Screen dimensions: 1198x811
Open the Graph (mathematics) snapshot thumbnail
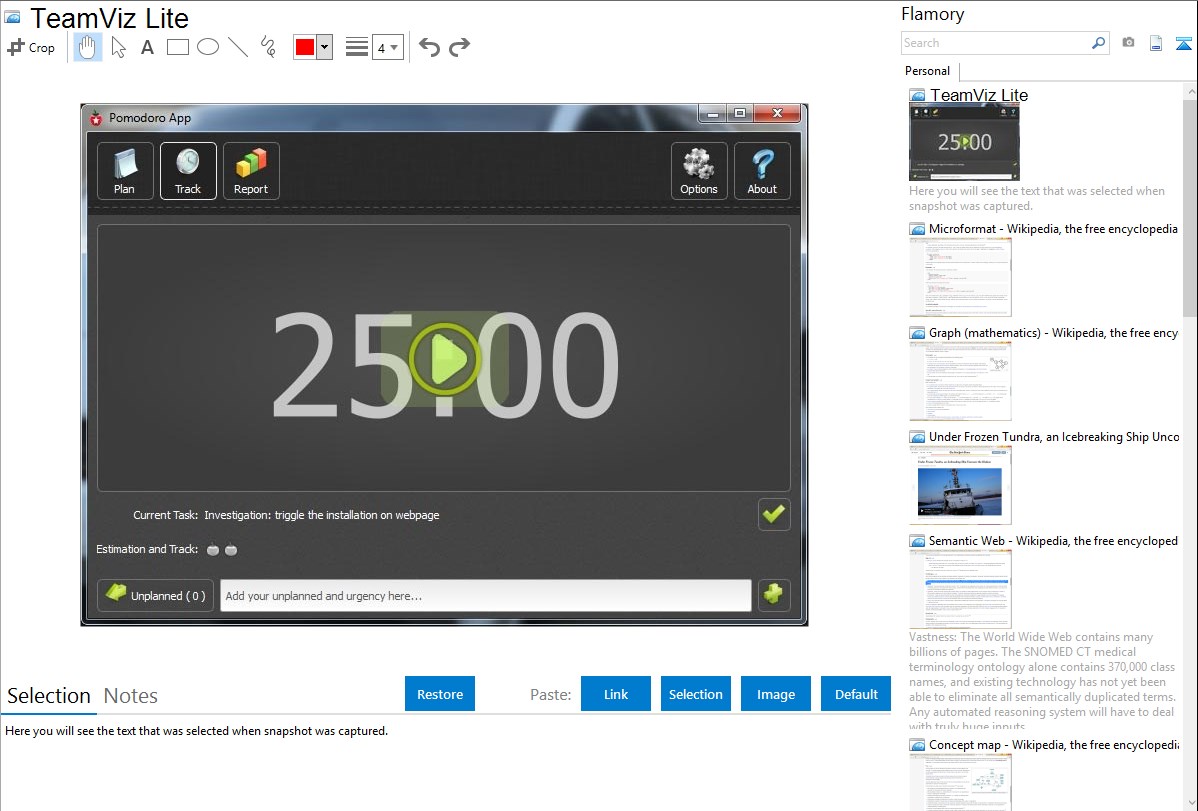coord(960,381)
